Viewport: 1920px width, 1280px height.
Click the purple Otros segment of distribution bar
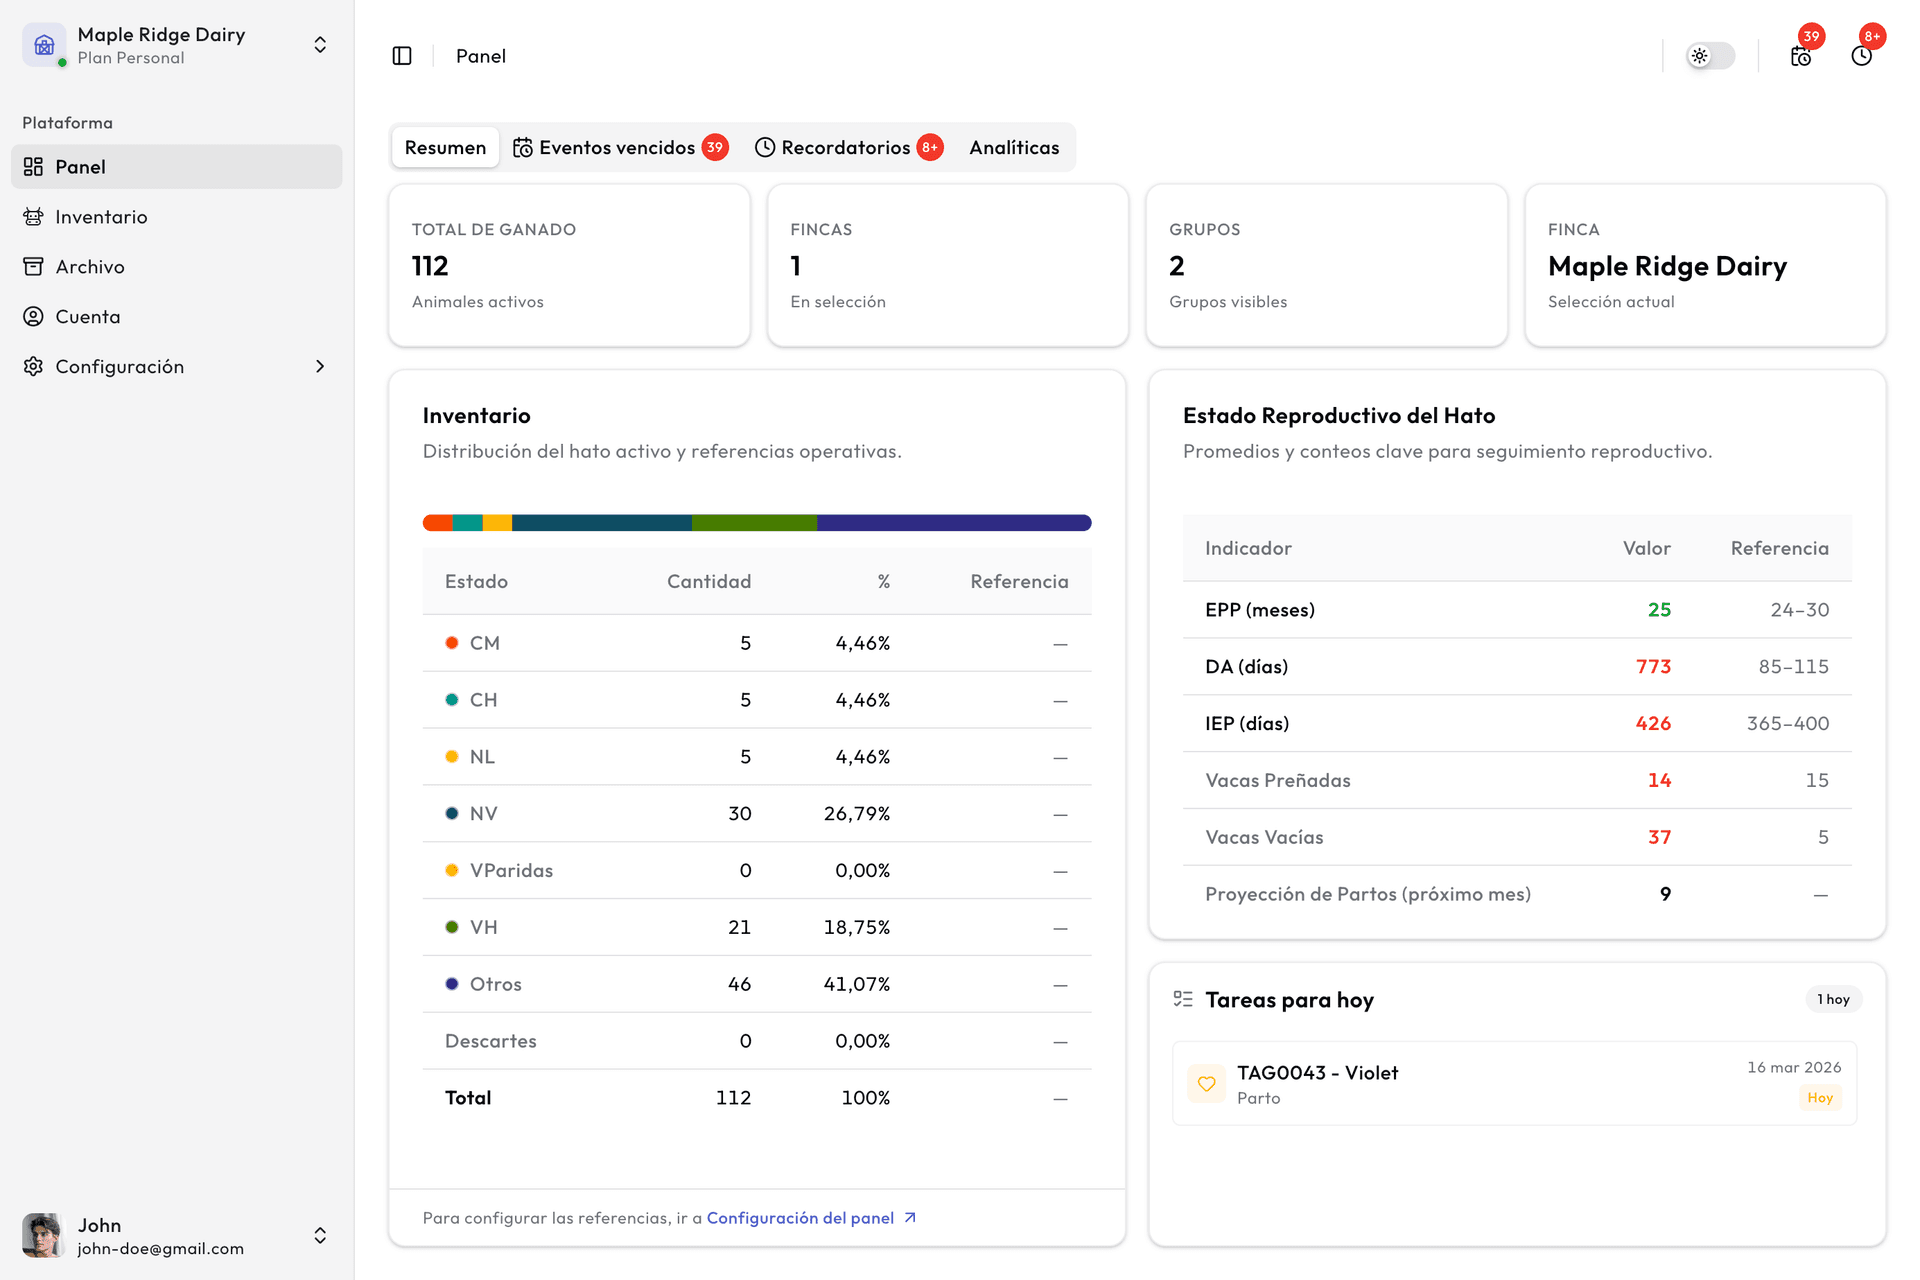pos(953,523)
